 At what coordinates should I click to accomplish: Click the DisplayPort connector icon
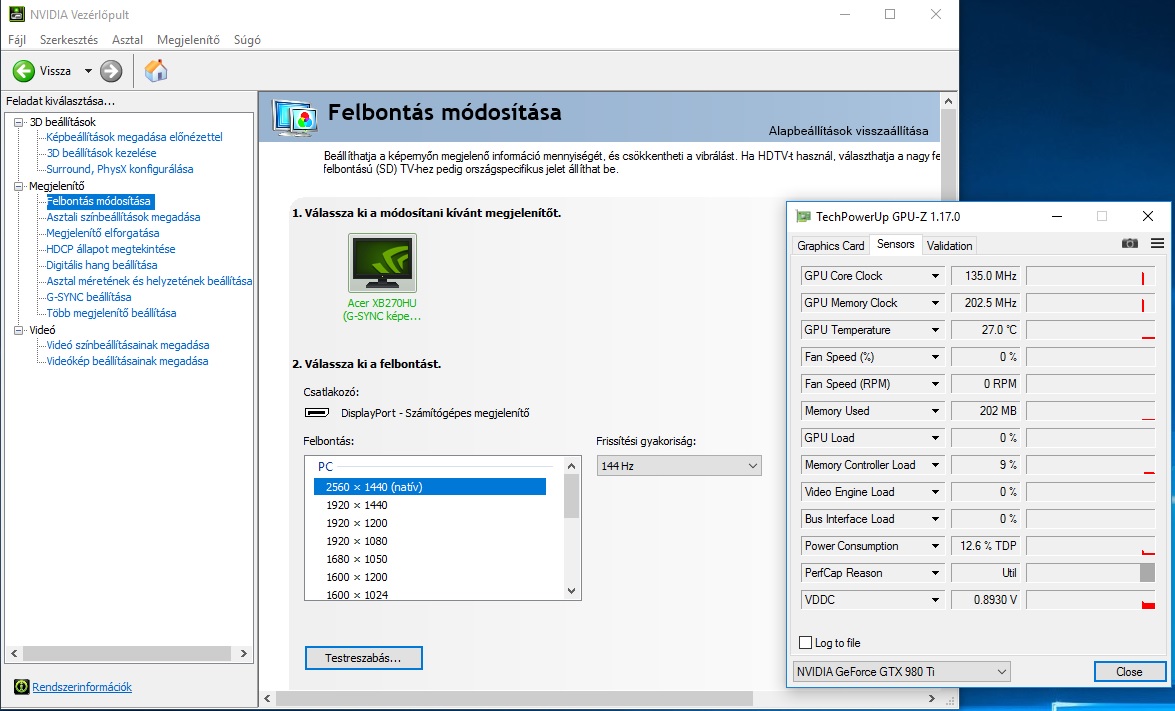(x=317, y=413)
